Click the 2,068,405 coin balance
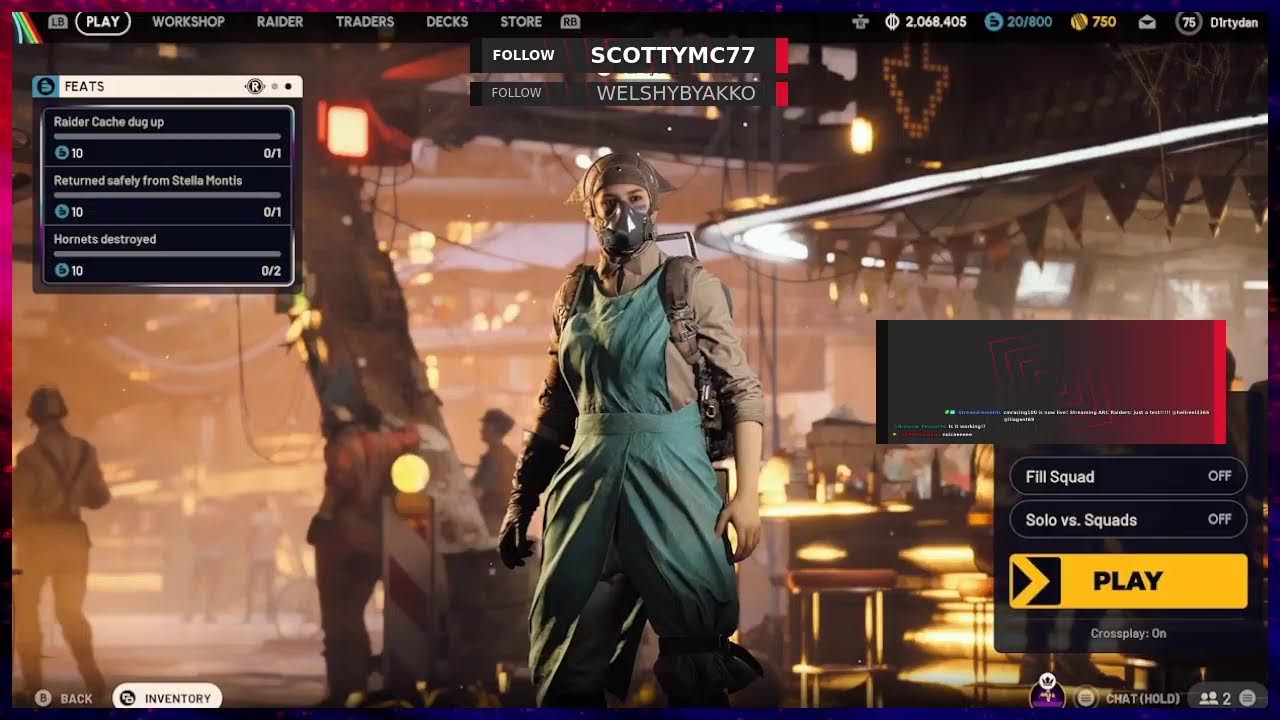Screen dimensions: 1280x720 click(936, 21)
